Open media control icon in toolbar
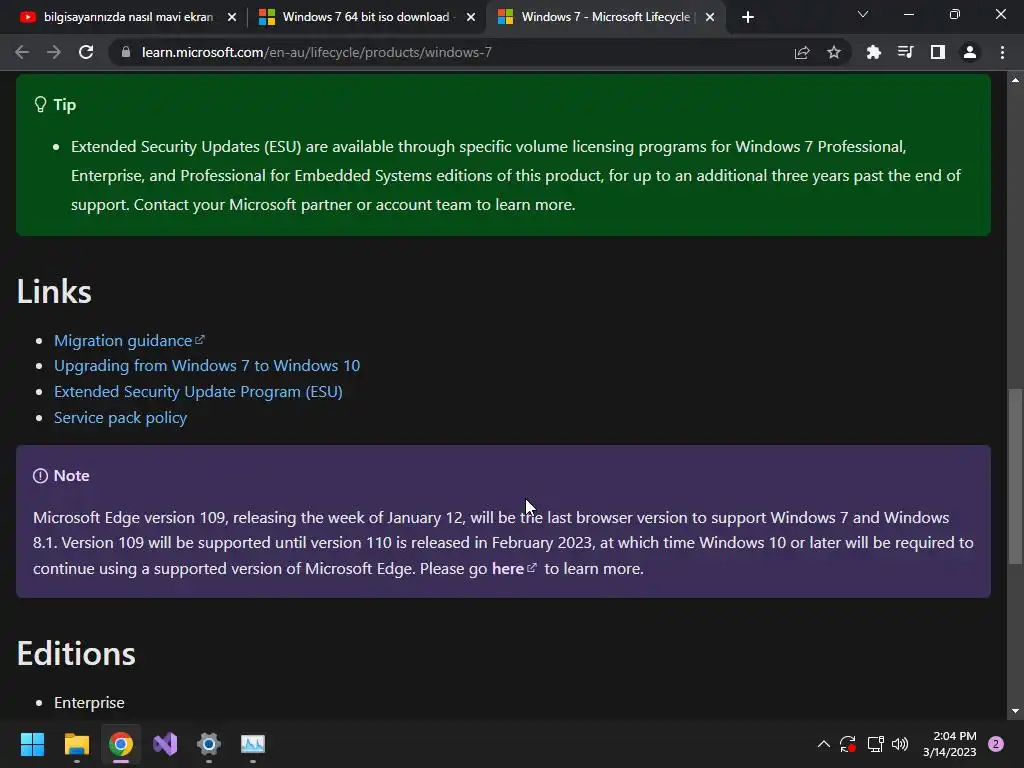The image size is (1024, 768). click(x=905, y=52)
